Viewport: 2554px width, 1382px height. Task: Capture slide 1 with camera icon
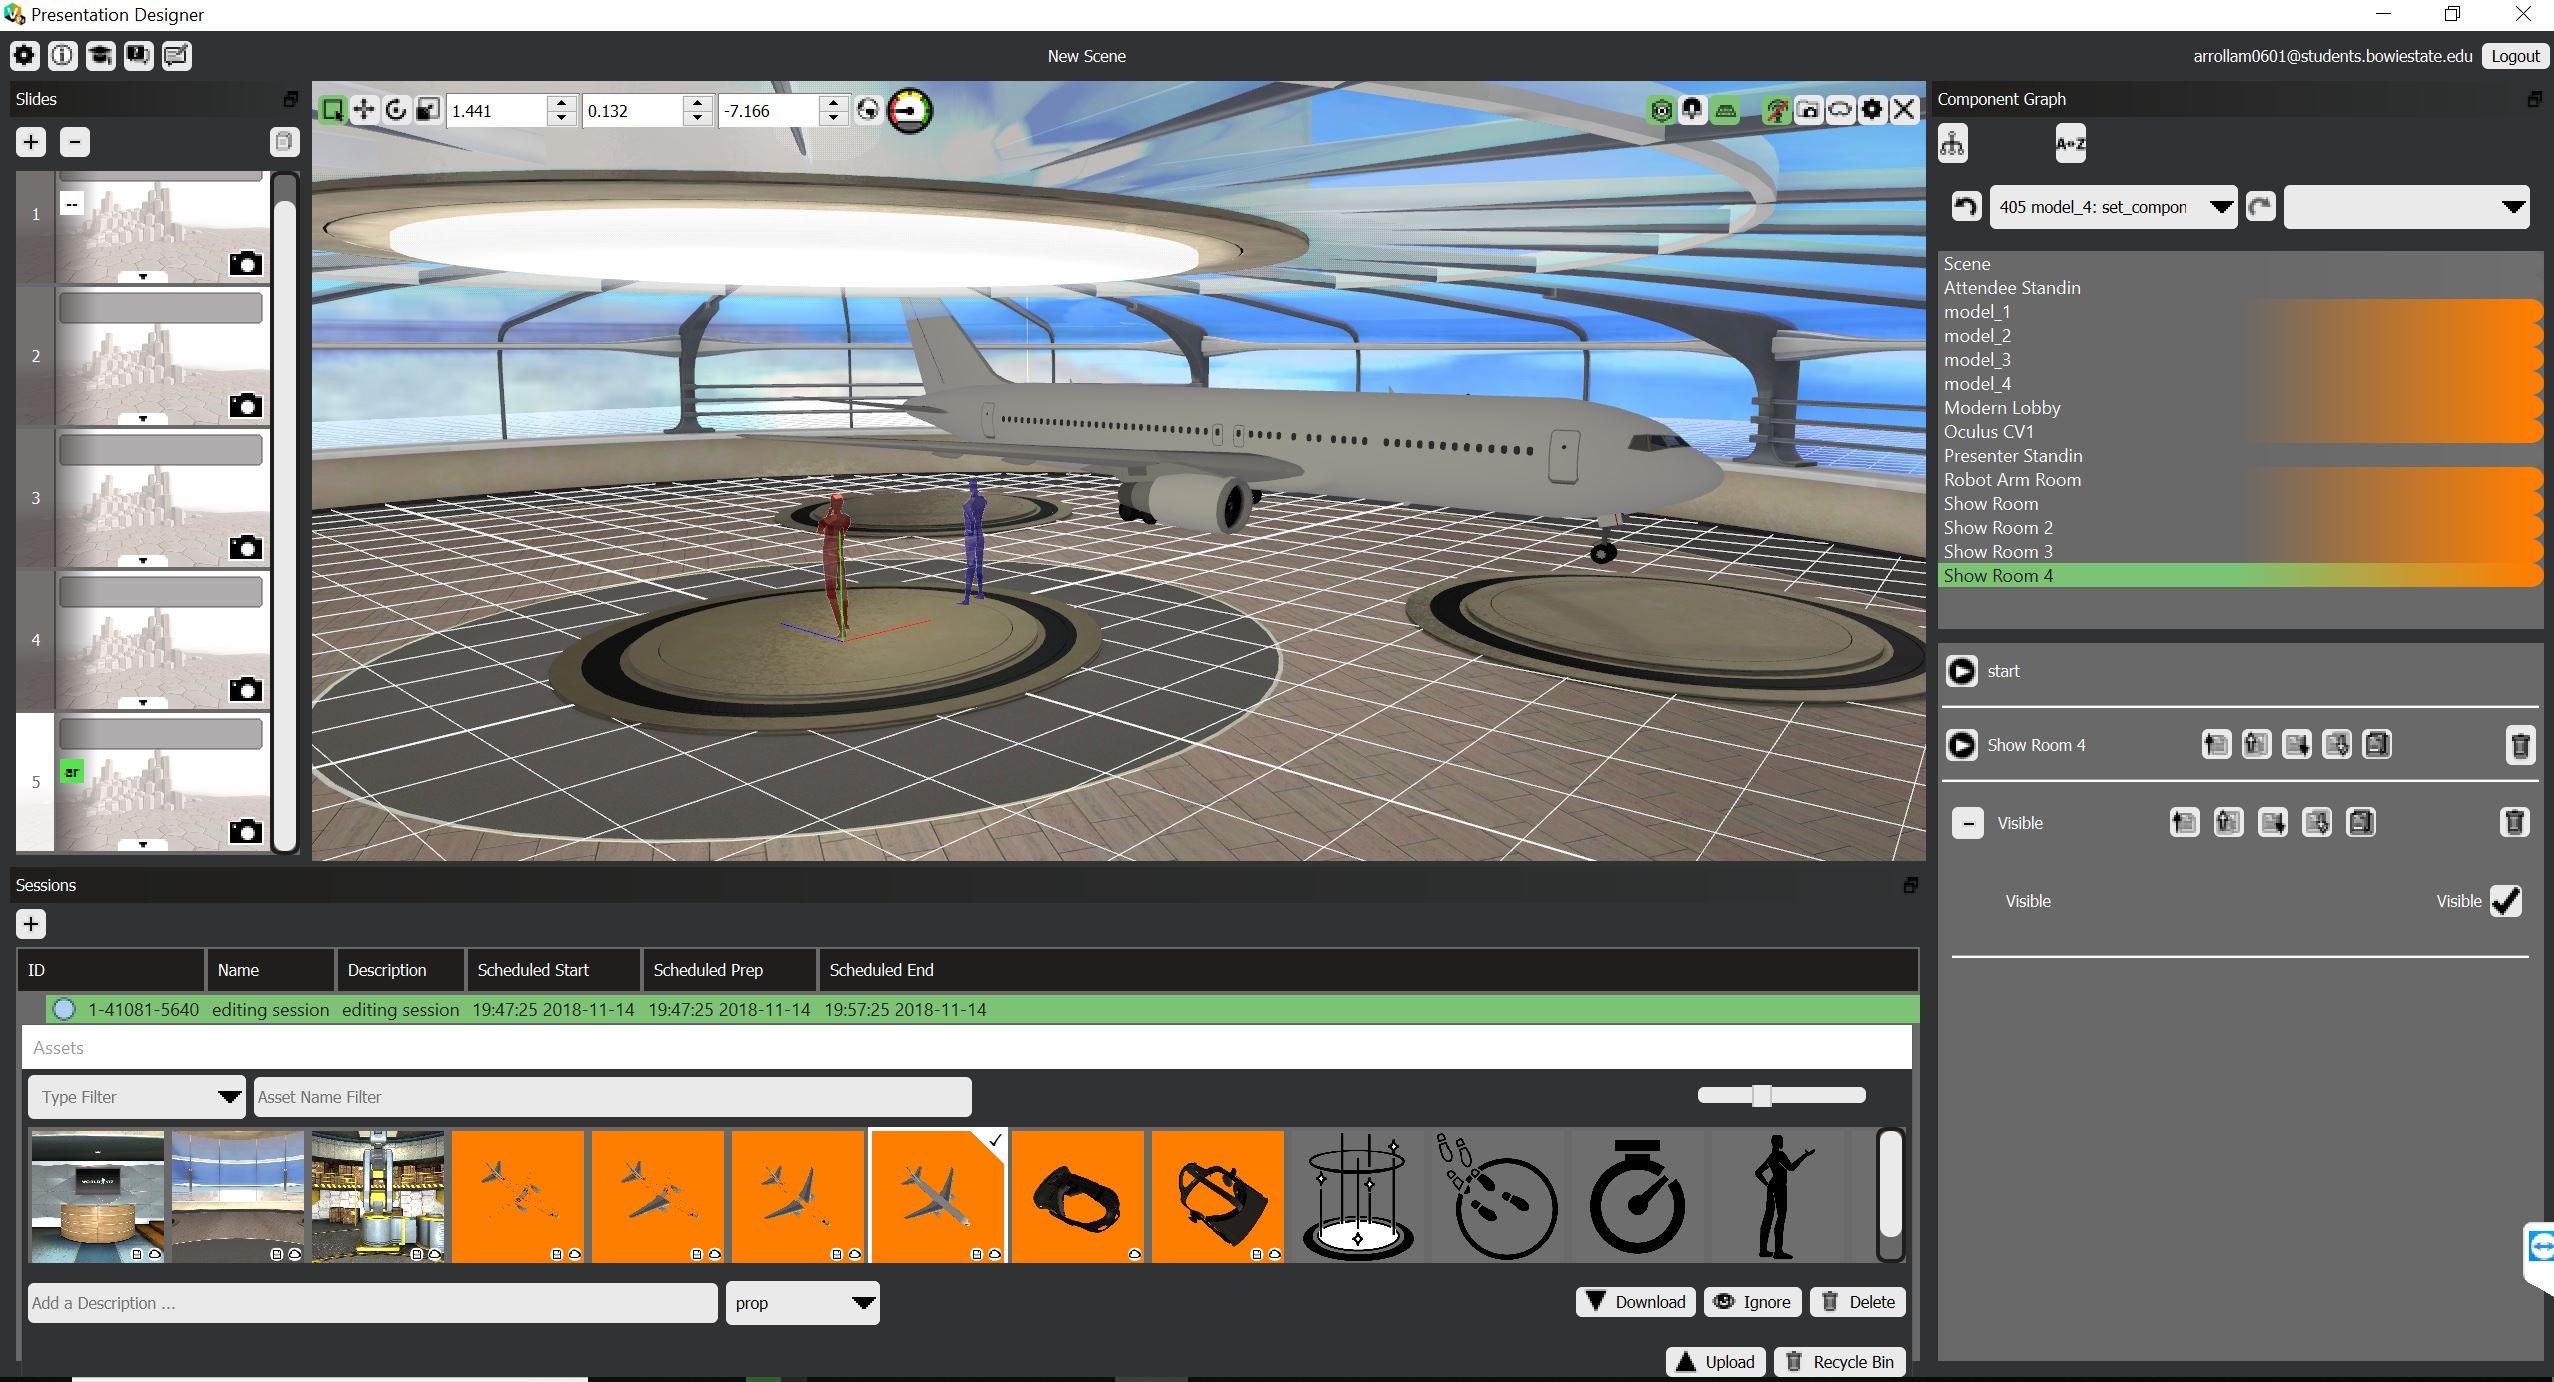[x=245, y=264]
